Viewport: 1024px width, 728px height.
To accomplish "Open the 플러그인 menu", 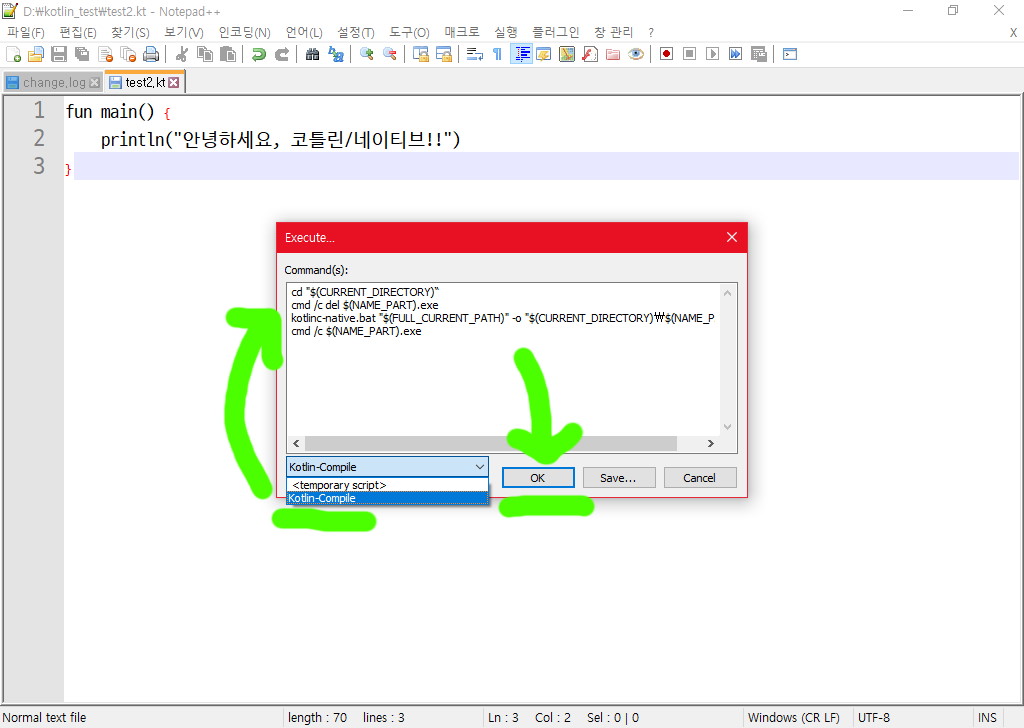I will [556, 32].
